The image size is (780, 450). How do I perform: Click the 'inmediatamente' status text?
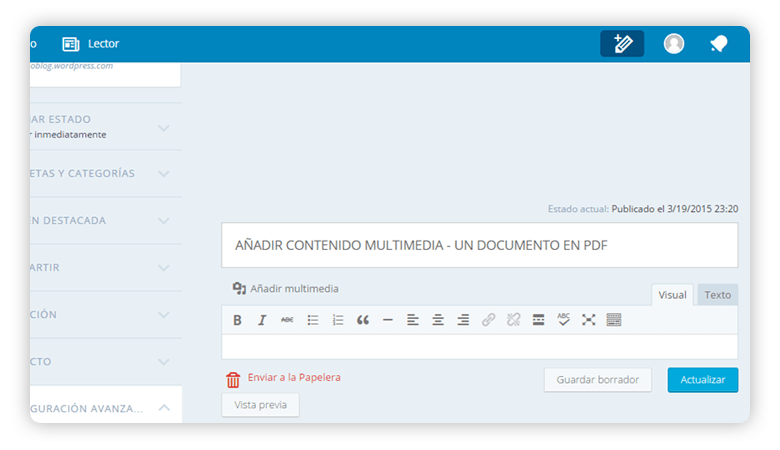click(70, 135)
